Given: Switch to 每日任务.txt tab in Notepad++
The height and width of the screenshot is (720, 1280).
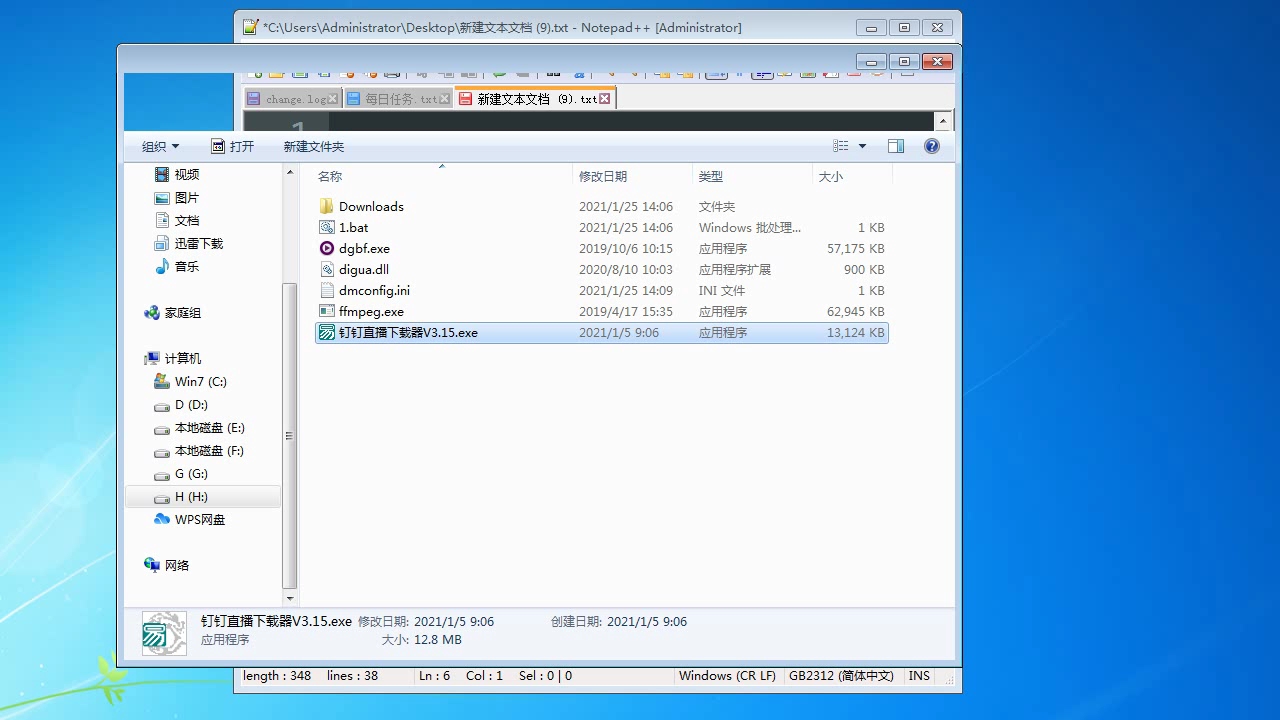Looking at the screenshot, I should [401, 99].
